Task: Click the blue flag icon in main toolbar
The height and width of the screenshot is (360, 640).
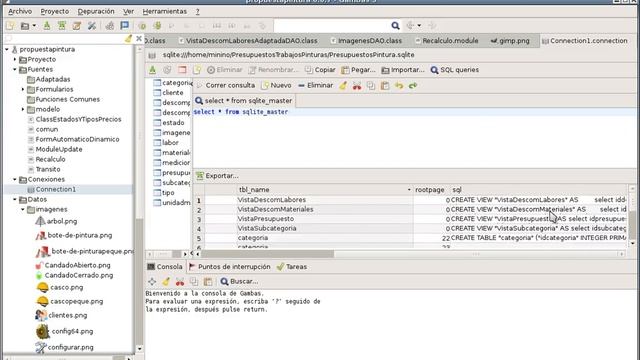Action: [x=124, y=26]
